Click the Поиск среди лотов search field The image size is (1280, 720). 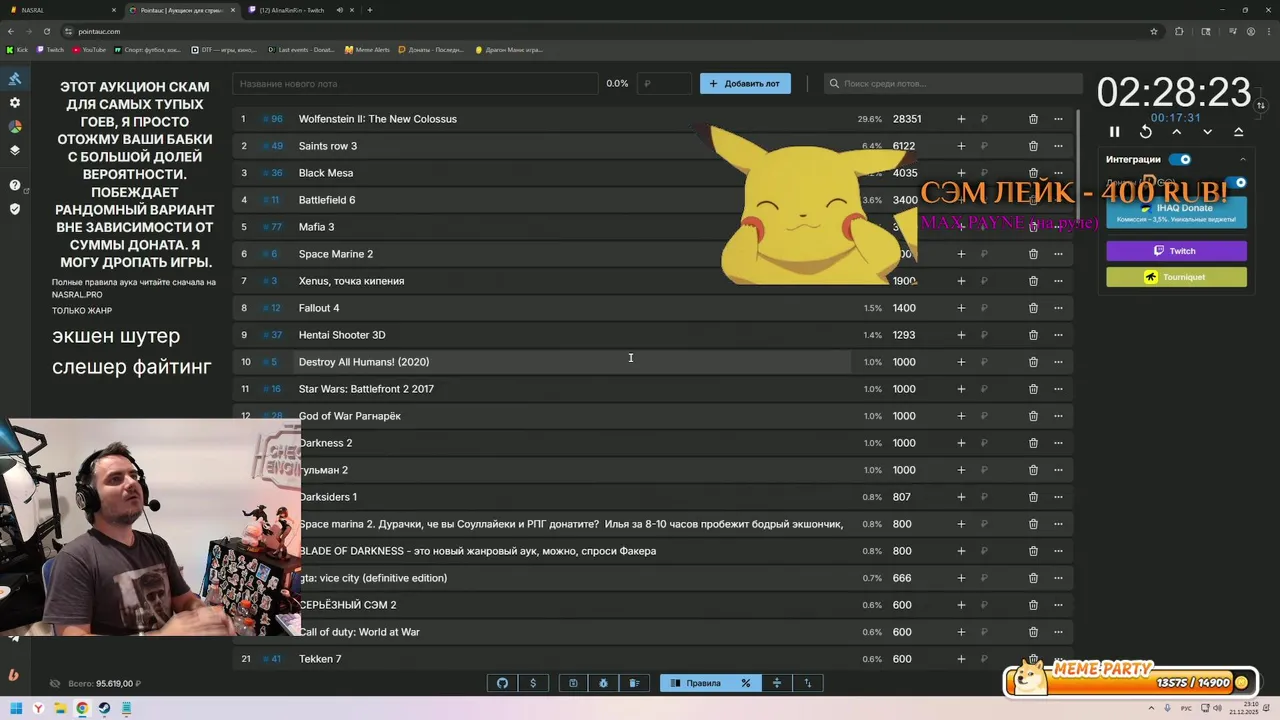953,84
